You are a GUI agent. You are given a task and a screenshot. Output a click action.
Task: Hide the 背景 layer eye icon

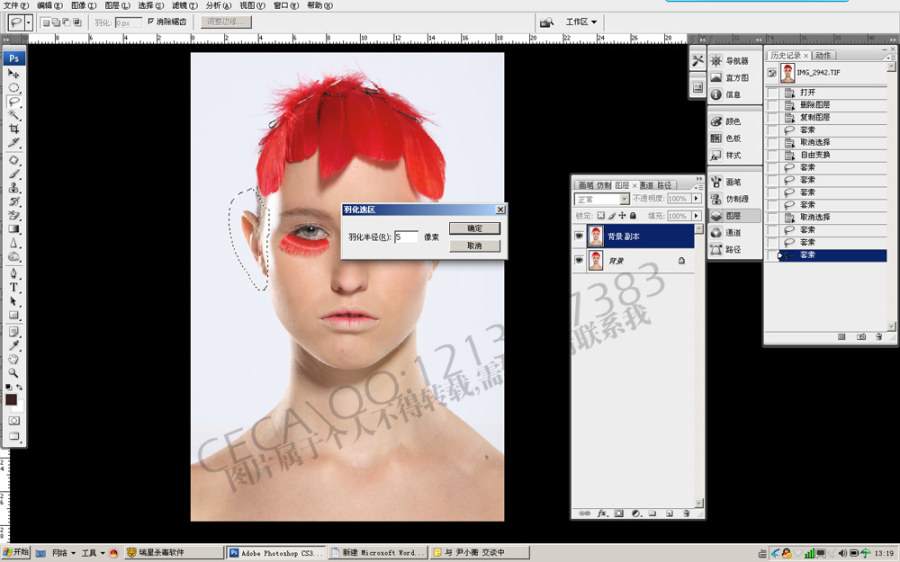click(579, 260)
